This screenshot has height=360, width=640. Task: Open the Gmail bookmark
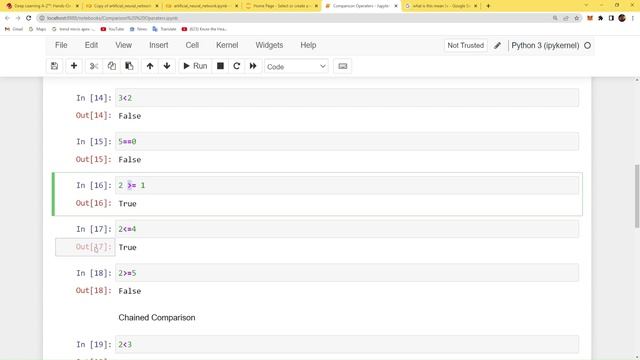(x=14, y=29)
